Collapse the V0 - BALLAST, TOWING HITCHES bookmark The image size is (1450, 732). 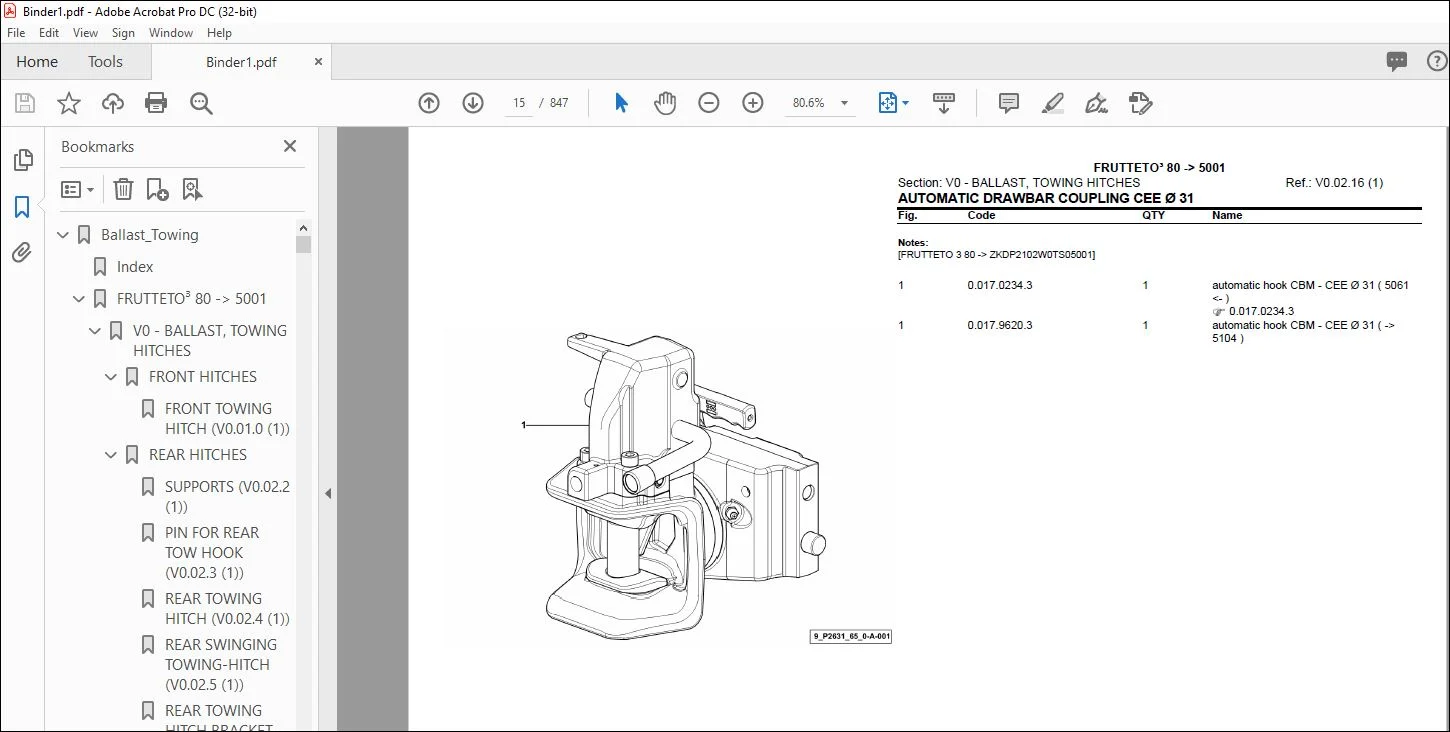click(x=95, y=331)
